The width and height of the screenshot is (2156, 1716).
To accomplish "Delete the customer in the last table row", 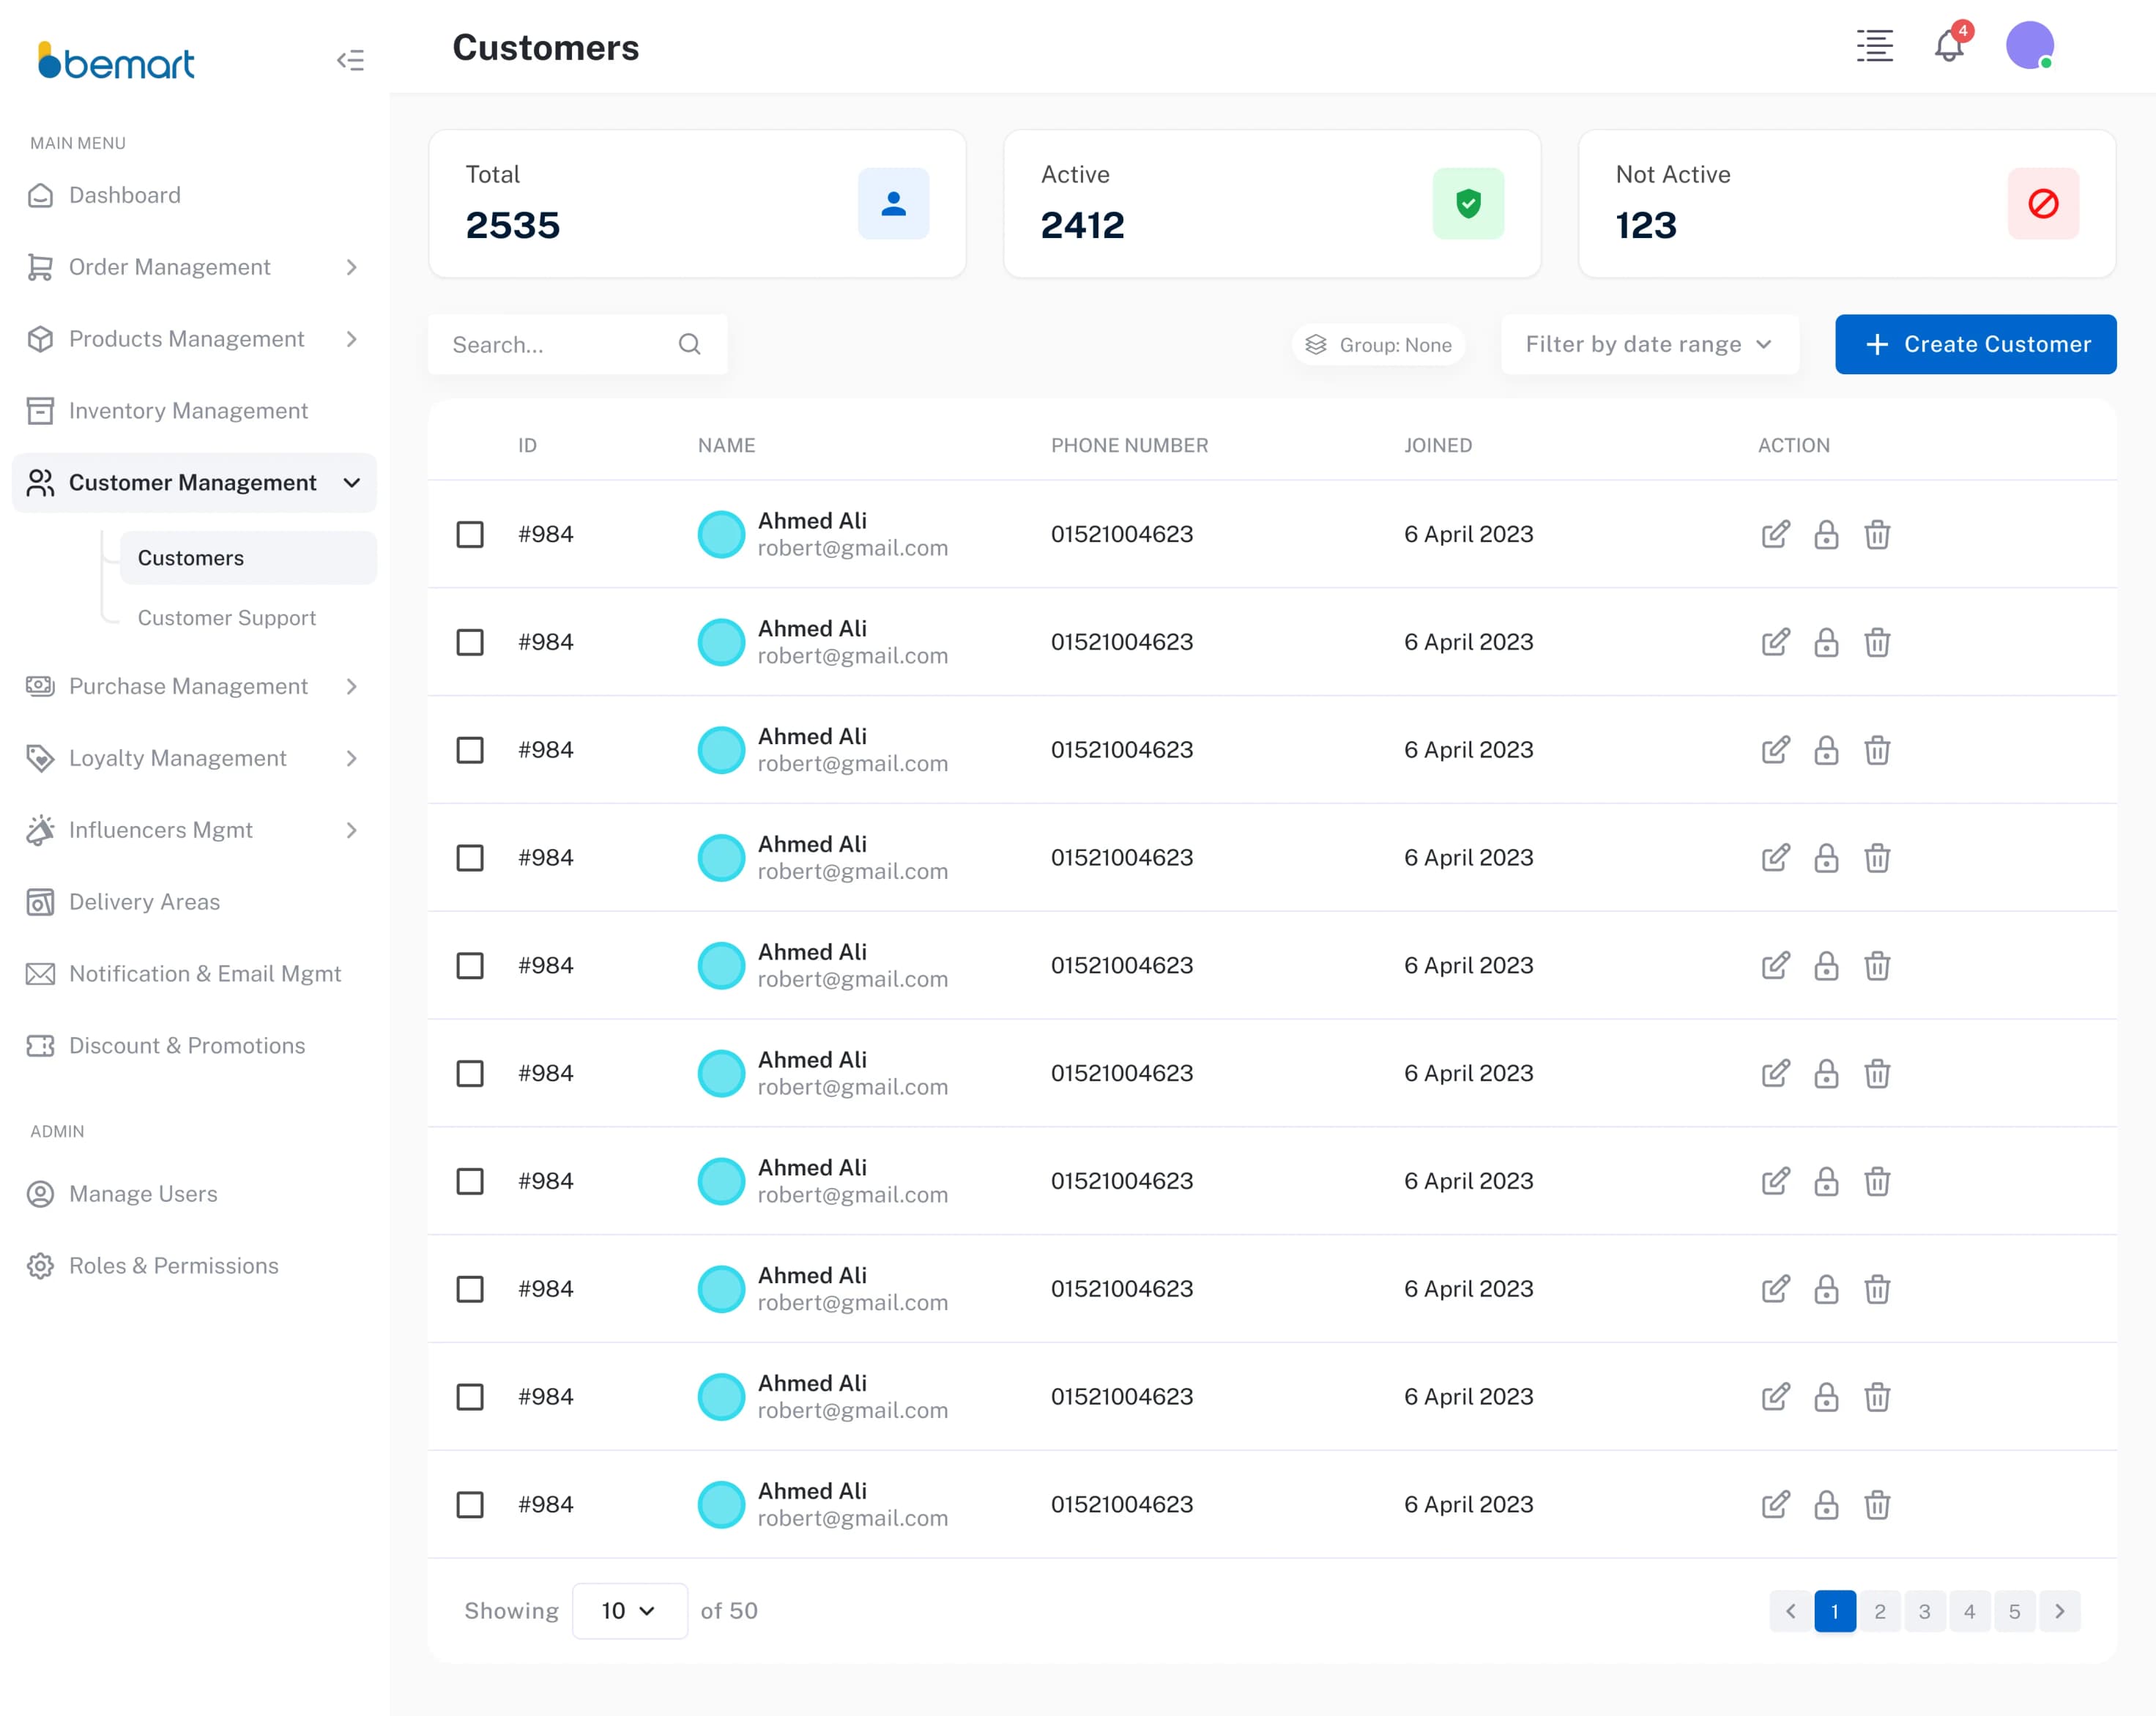I will click(1877, 1505).
